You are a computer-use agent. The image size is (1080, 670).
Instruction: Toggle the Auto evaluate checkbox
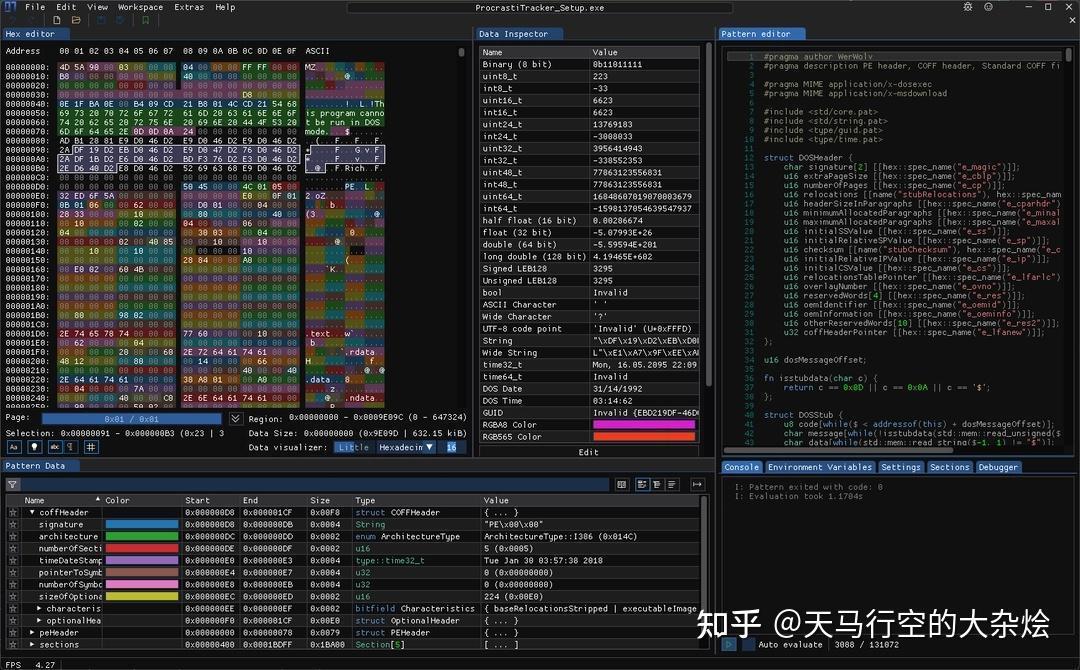(x=749, y=645)
